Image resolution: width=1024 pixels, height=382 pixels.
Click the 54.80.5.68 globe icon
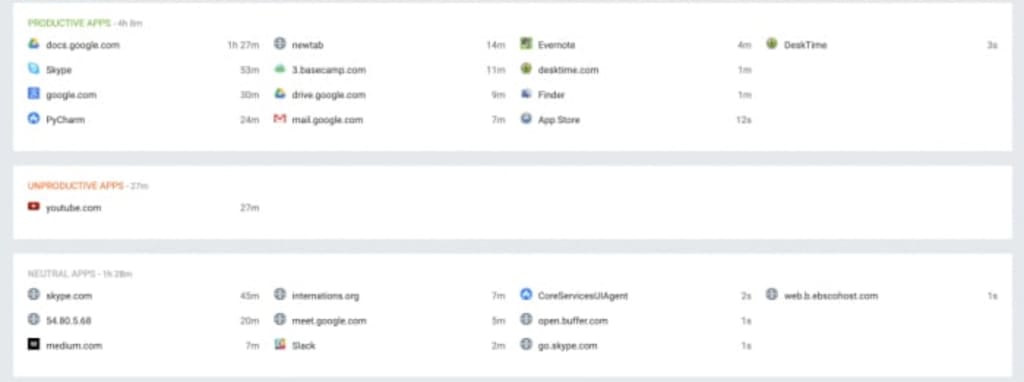pos(34,319)
